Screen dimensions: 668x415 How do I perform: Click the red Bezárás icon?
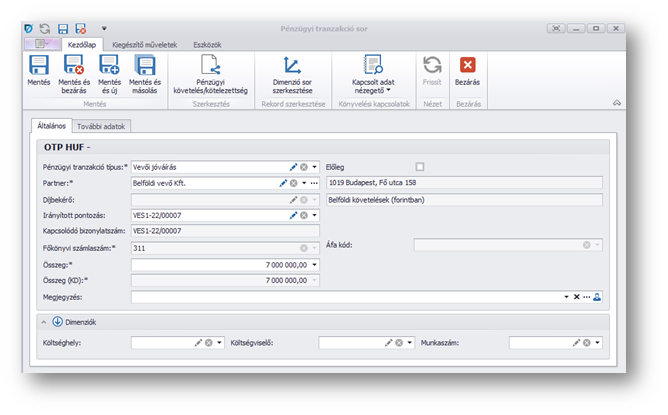[467, 65]
